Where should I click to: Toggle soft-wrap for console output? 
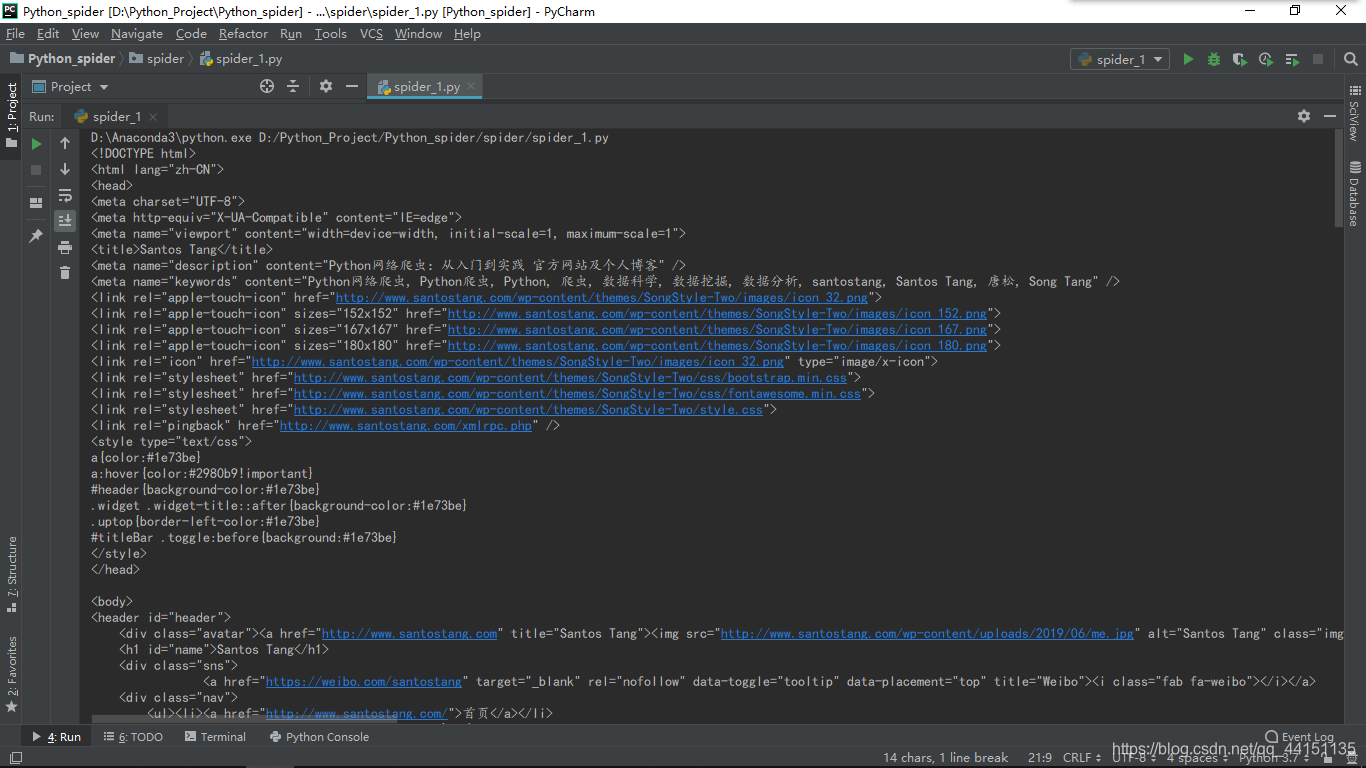click(65, 196)
